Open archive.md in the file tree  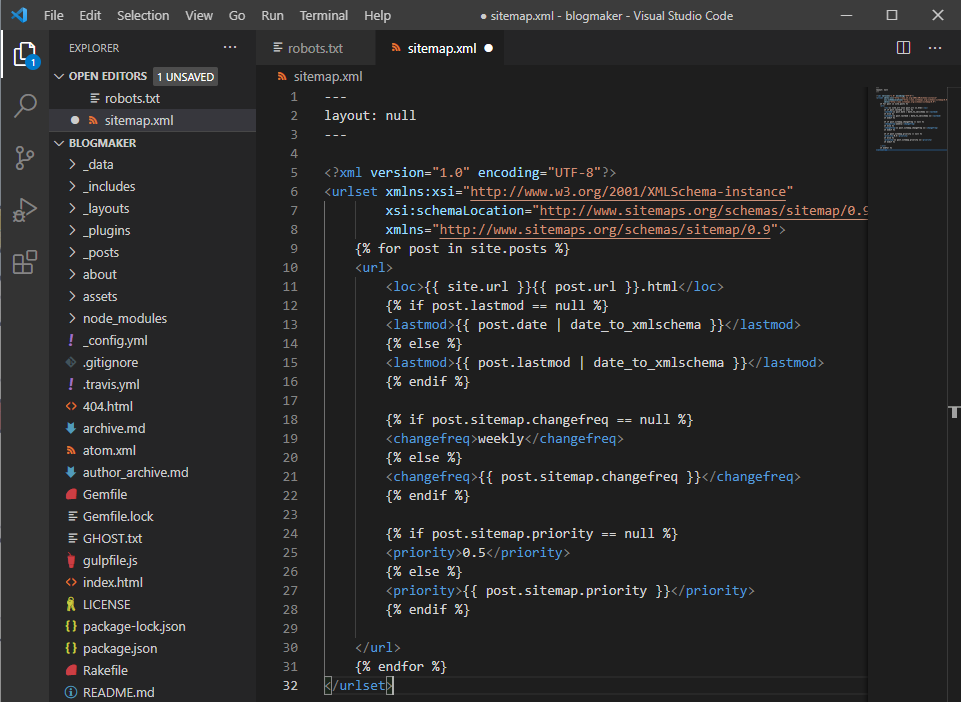point(113,428)
